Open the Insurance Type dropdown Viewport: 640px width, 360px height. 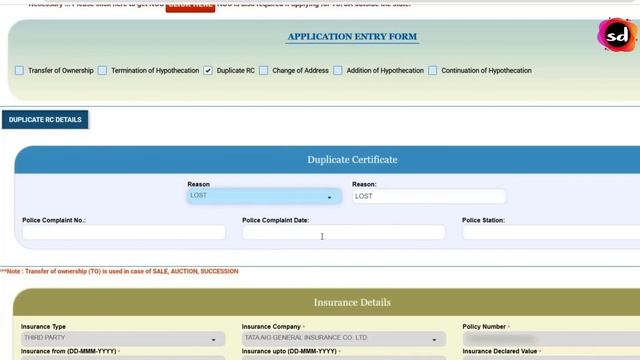tap(123, 338)
